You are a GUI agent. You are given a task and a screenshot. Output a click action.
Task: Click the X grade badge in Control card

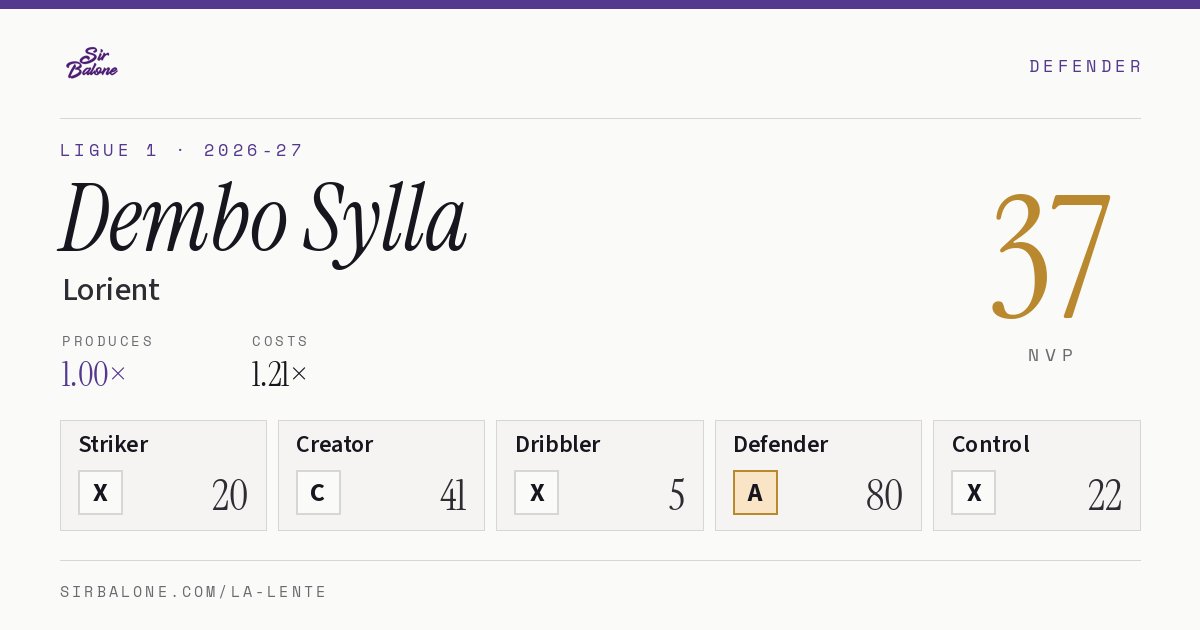click(x=974, y=492)
